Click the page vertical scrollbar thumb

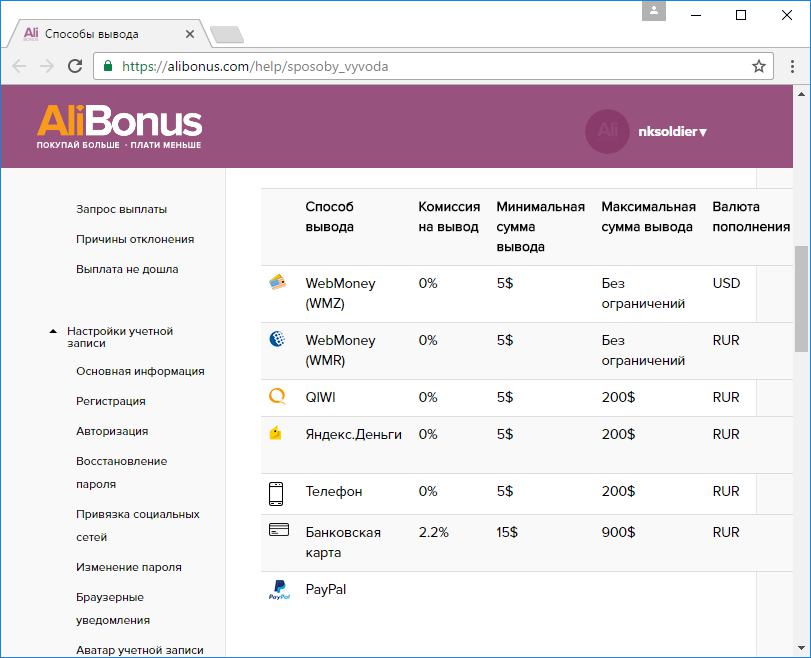tap(801, 299)
